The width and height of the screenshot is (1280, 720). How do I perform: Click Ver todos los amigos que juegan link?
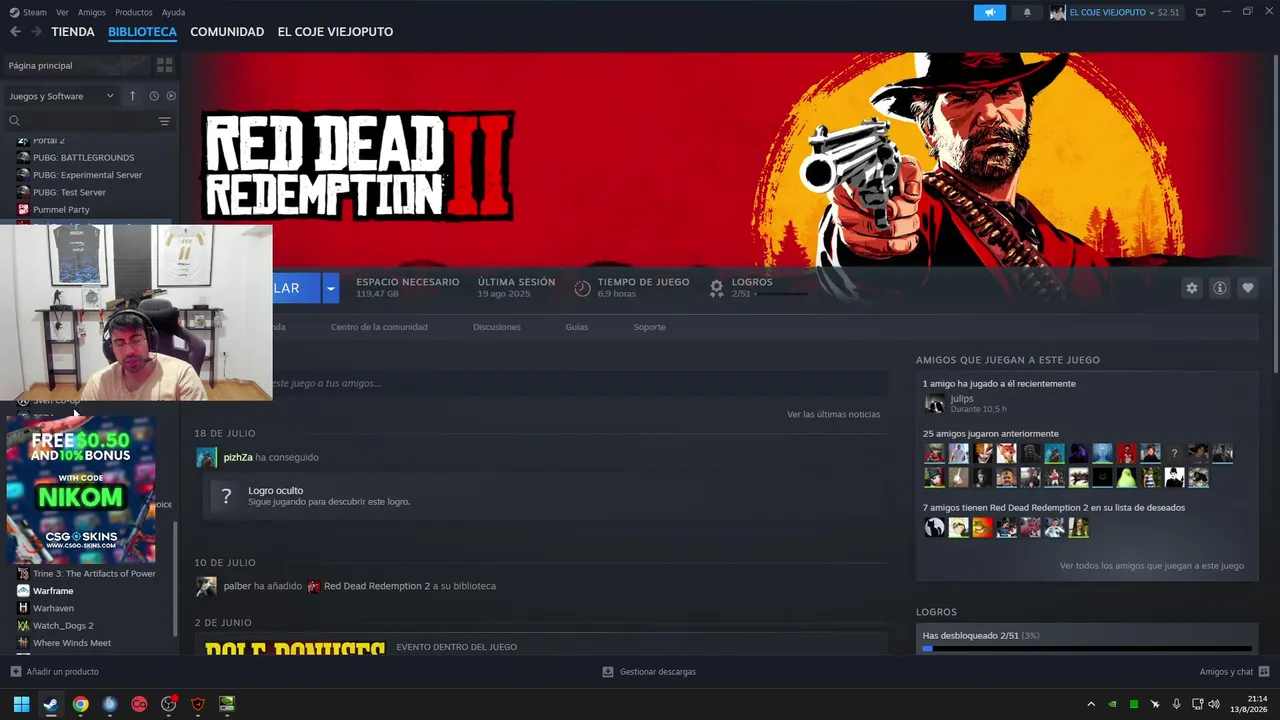(x=1152, y=566)
